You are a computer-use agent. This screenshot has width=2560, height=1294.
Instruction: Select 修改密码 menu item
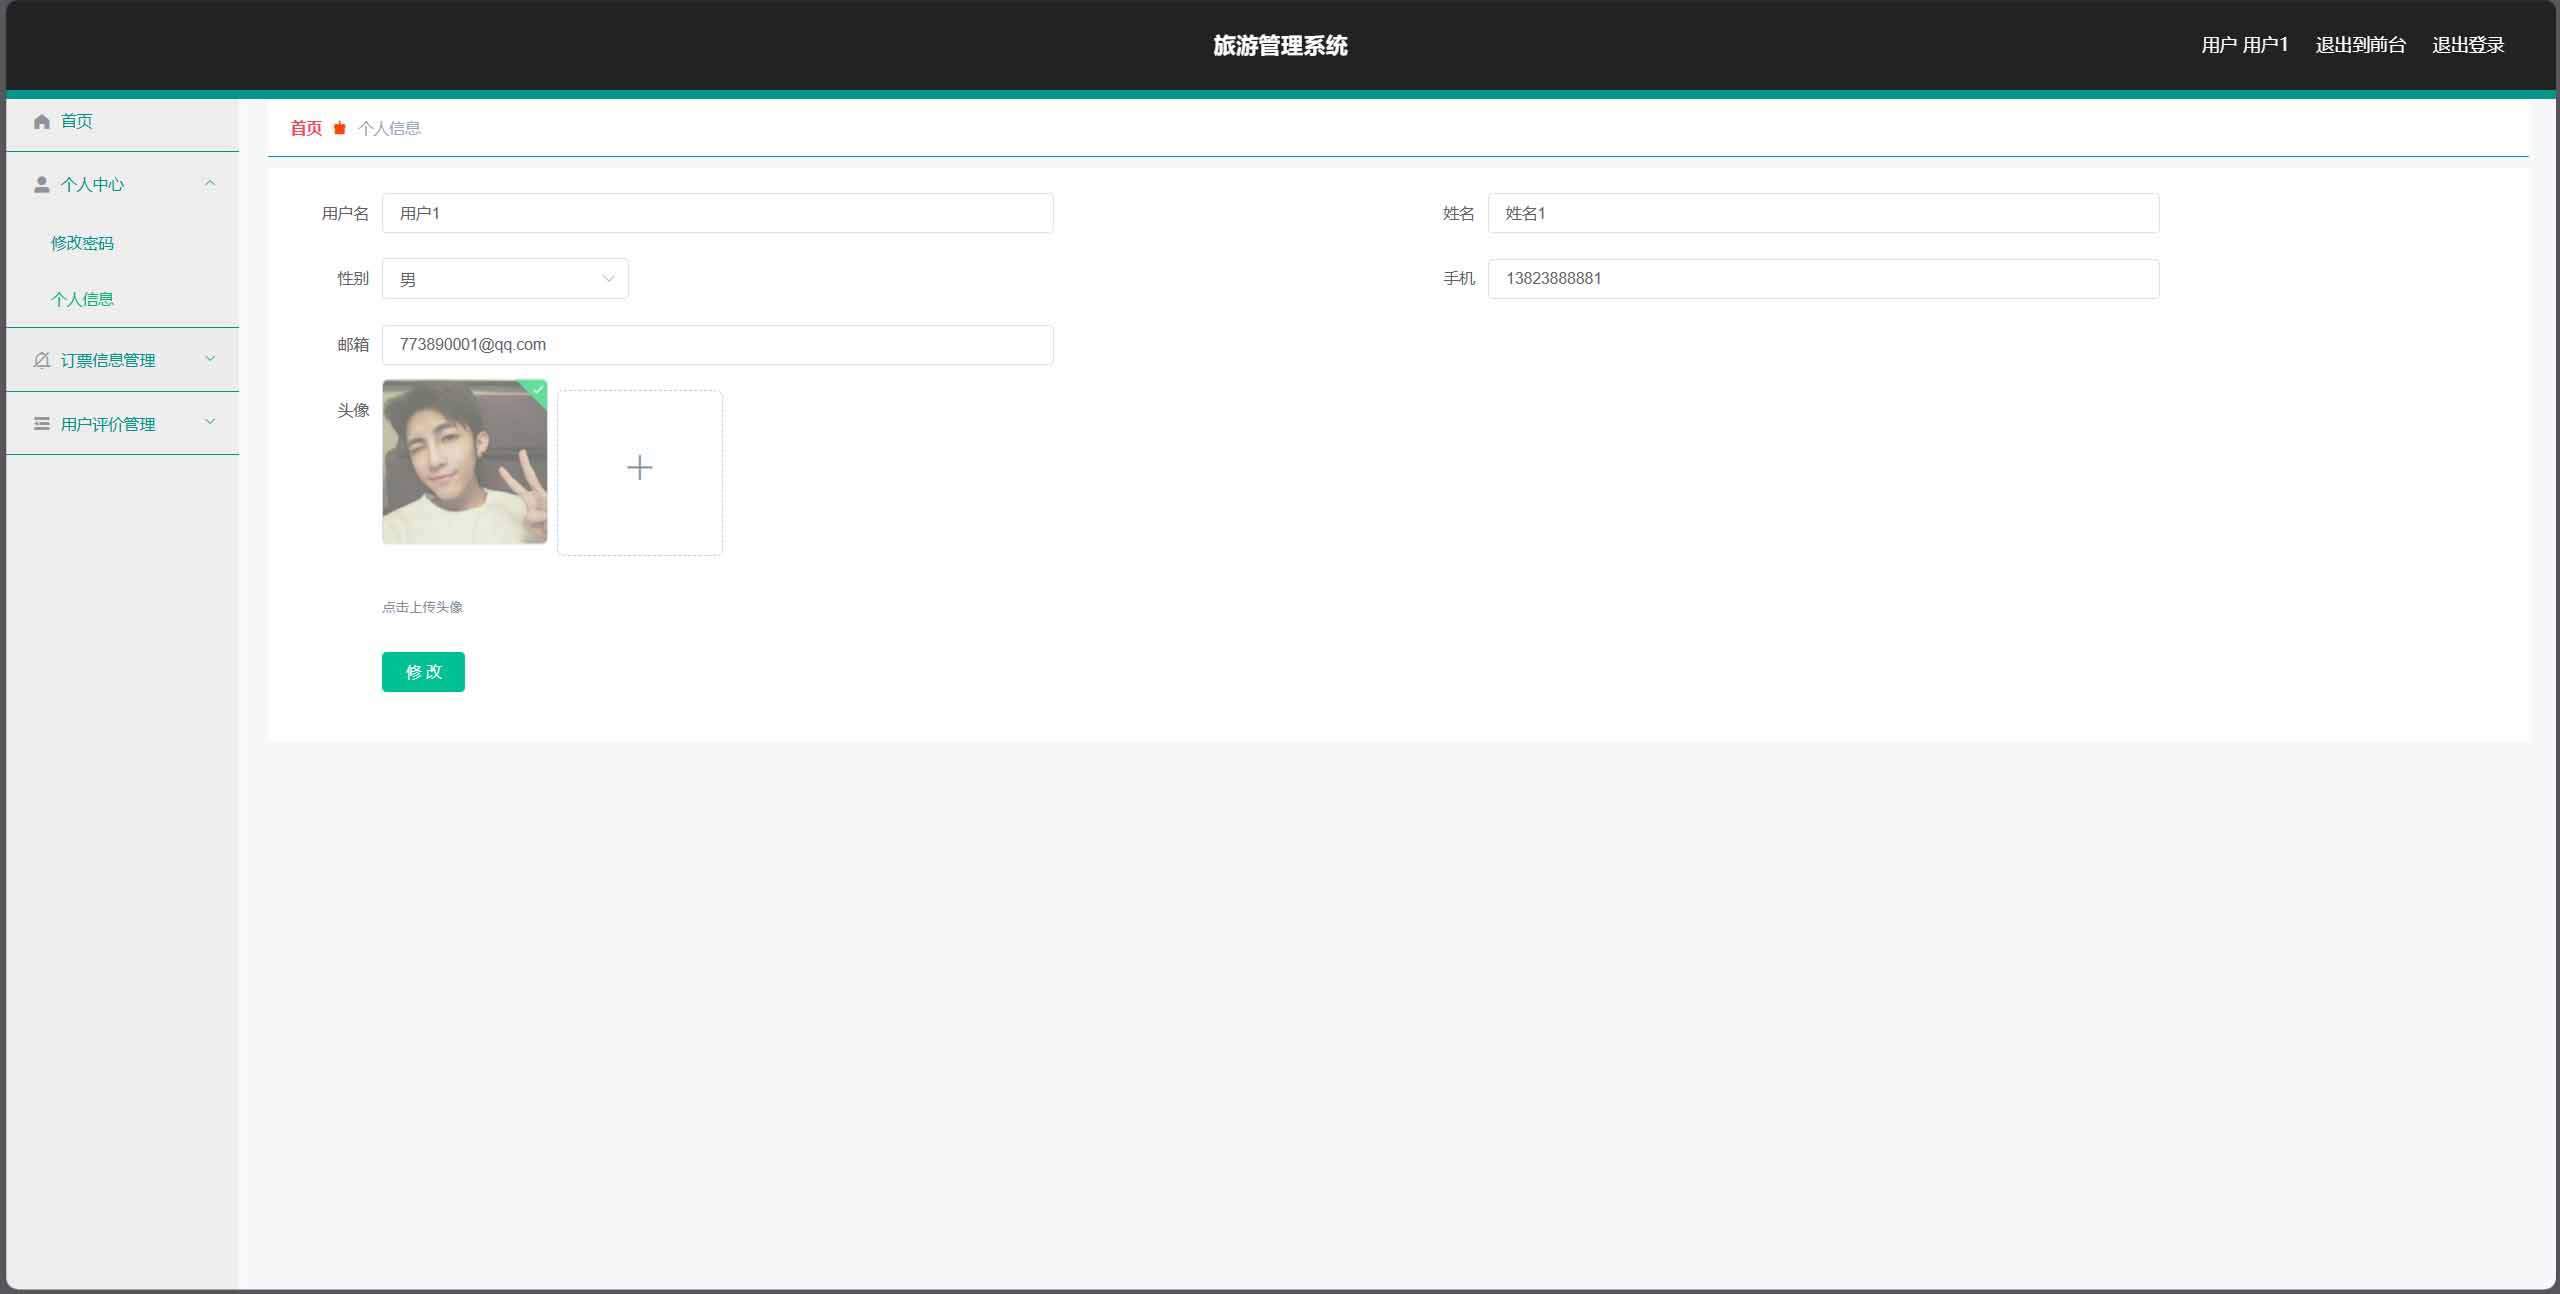coord(82,243)
